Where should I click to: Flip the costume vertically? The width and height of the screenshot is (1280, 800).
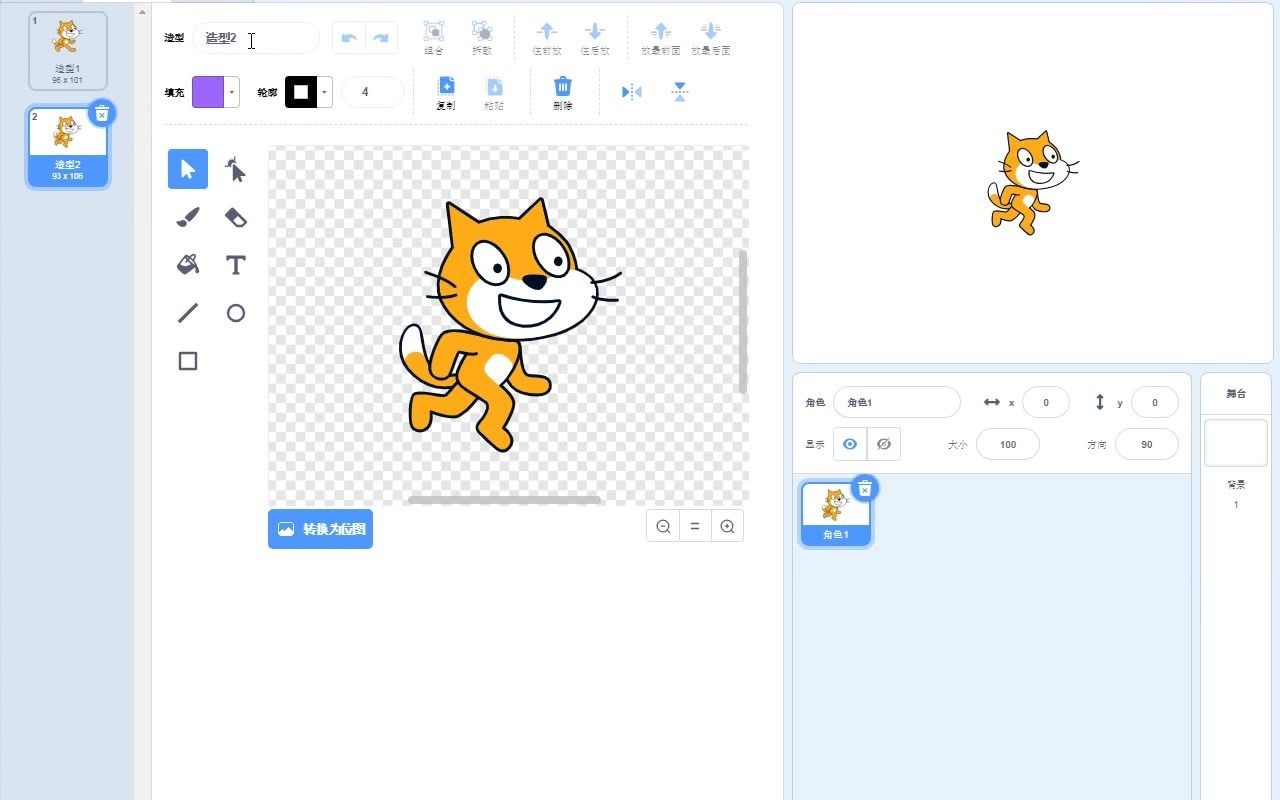[680, 92]
